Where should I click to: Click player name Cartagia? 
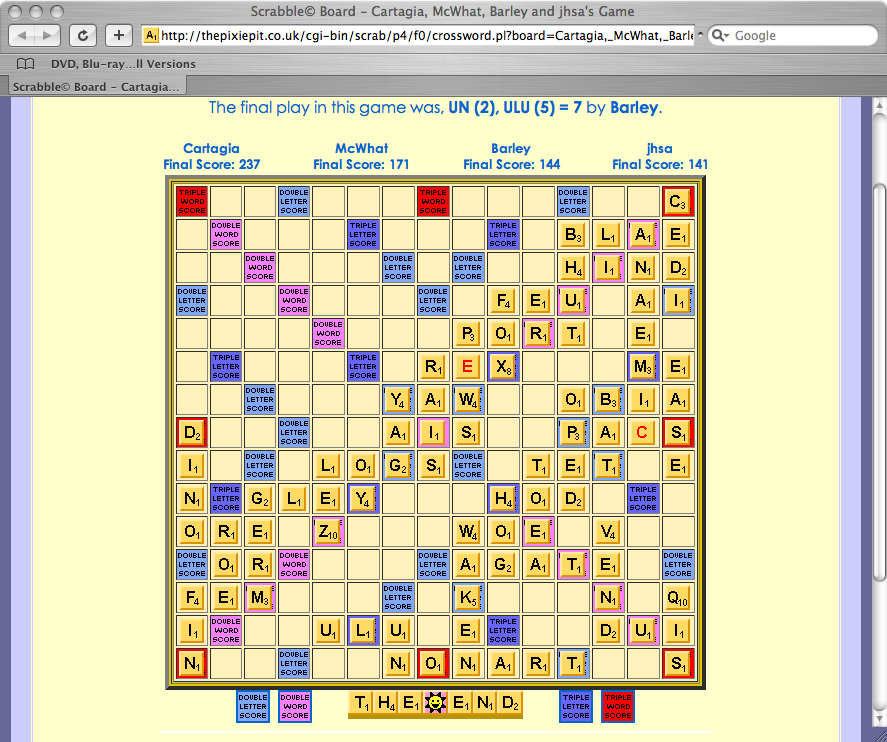tap(211, 149)
